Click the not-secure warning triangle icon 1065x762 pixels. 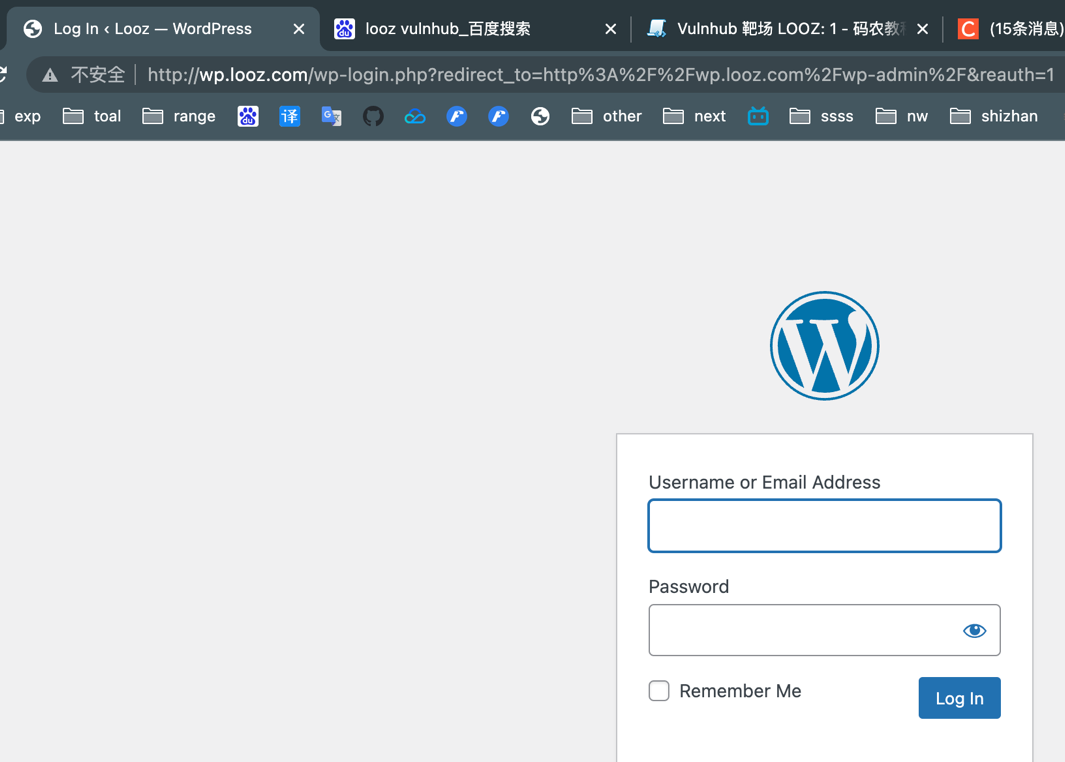[x=50, y=75]
